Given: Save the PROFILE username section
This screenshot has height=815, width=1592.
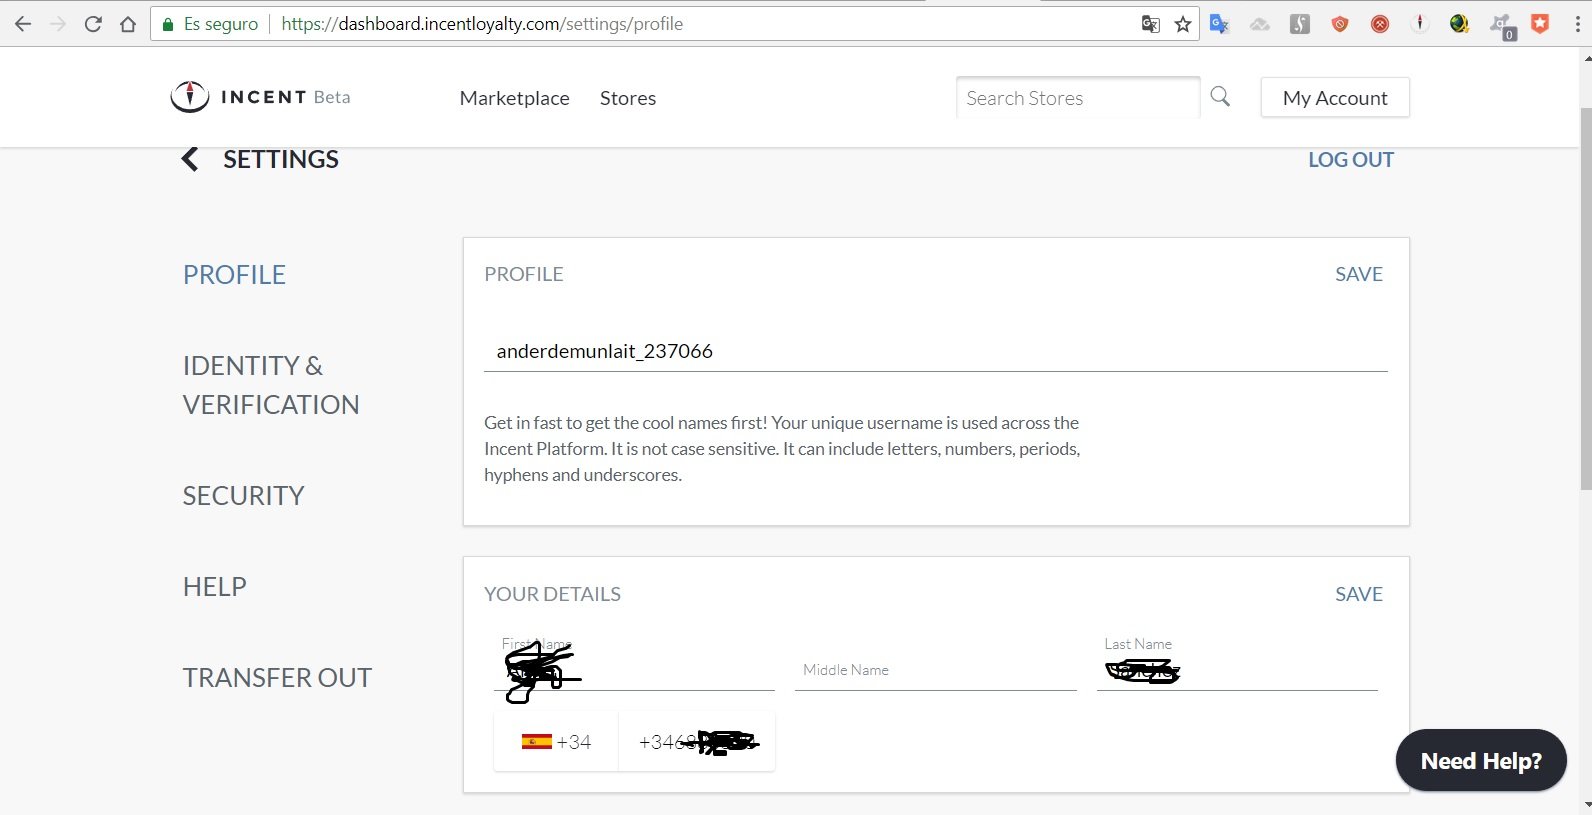Looking at the screenshot, I should [1359, 274].
